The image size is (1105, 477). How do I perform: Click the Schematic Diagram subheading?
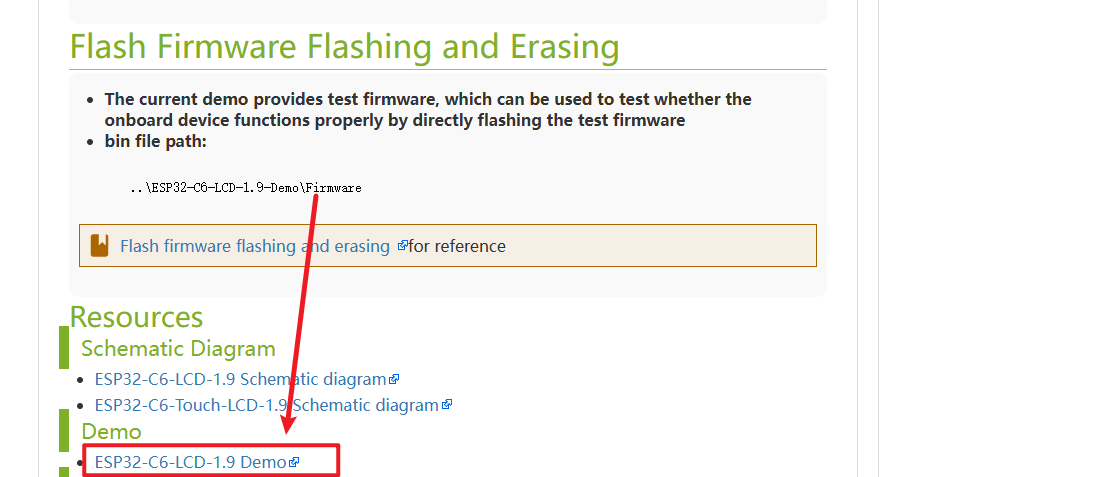(x=178, y=348)
